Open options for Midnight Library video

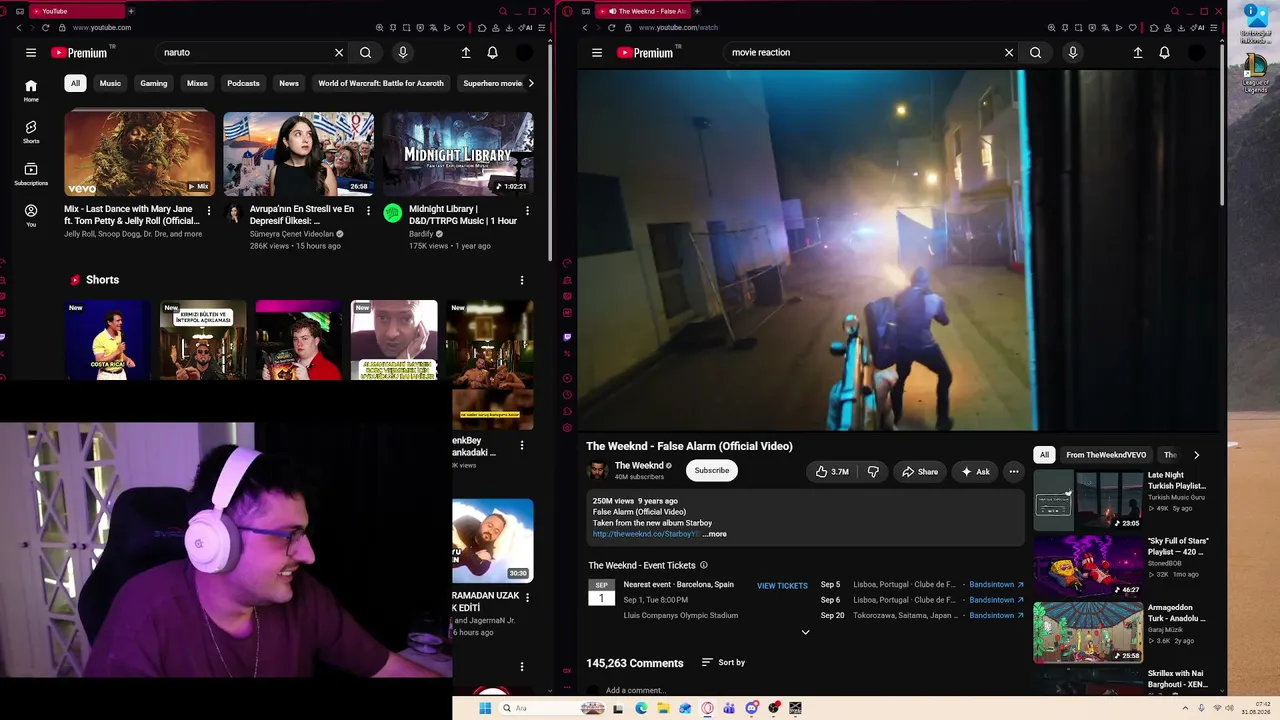pos(527,211)
